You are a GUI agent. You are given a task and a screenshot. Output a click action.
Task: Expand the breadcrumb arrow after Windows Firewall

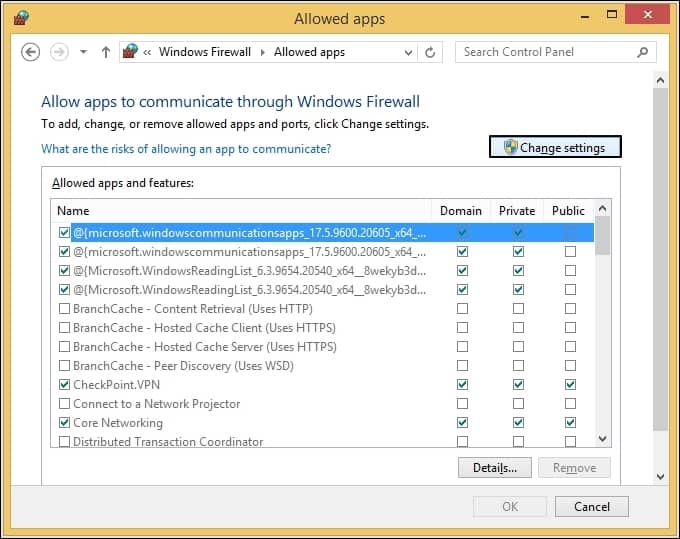262,52
